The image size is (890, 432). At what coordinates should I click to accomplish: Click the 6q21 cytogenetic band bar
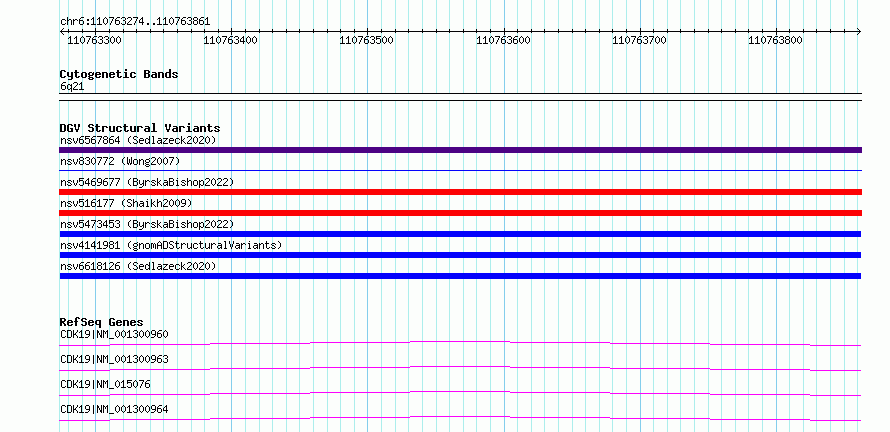(460, 97)
